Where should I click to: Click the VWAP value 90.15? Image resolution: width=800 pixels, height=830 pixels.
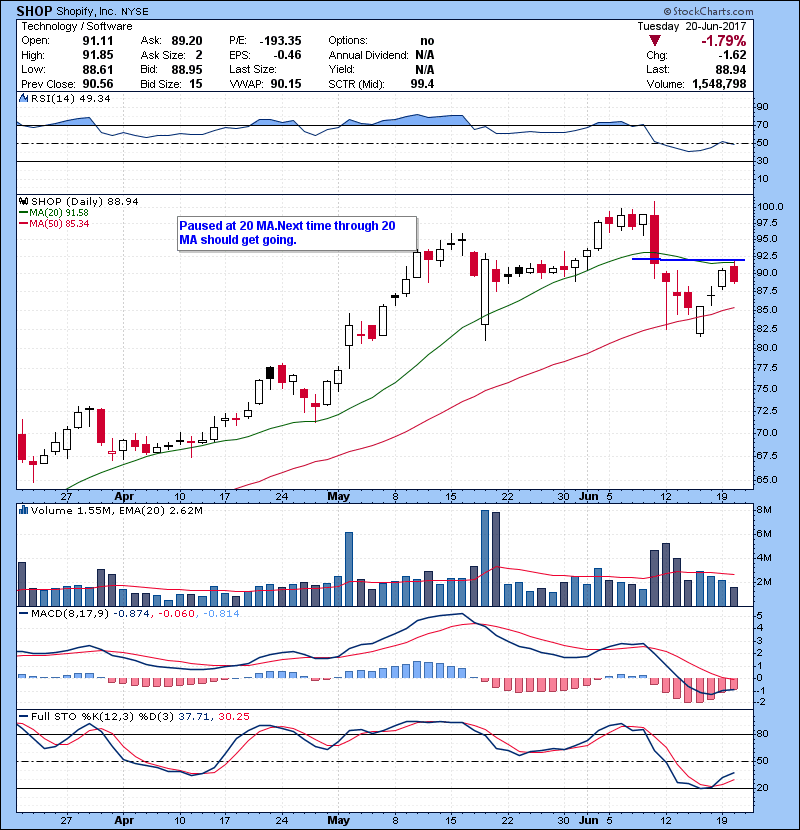[286, 84]
